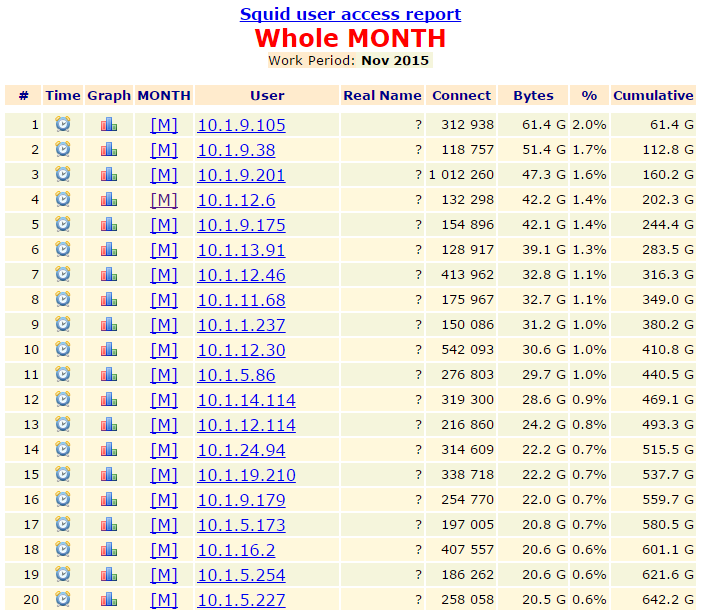Open [M] month link for 10.1.5.227
This screenshot has width=705, height=610.
click(164, 600)
